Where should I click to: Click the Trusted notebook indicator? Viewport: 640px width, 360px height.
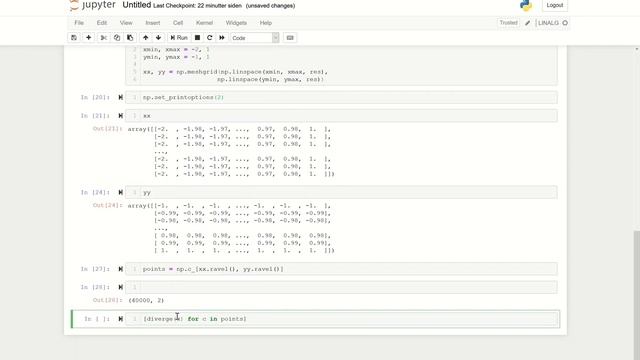pyautogui.click(x=508, y=23)
